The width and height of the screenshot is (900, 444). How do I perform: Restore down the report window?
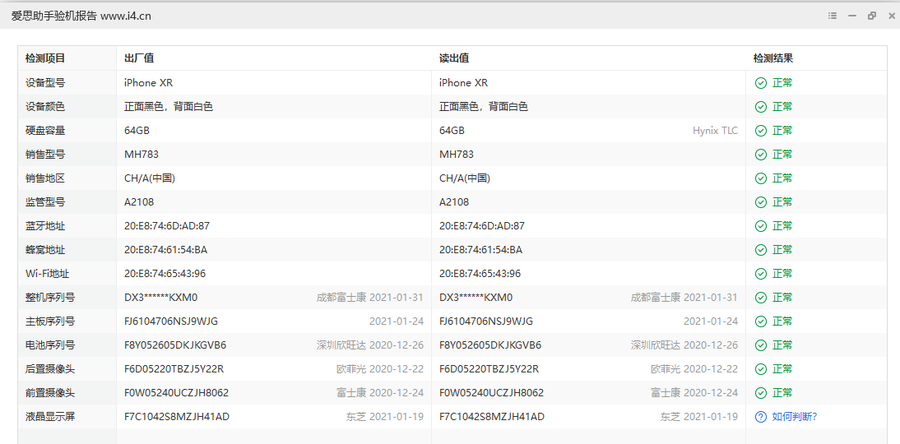872,16
